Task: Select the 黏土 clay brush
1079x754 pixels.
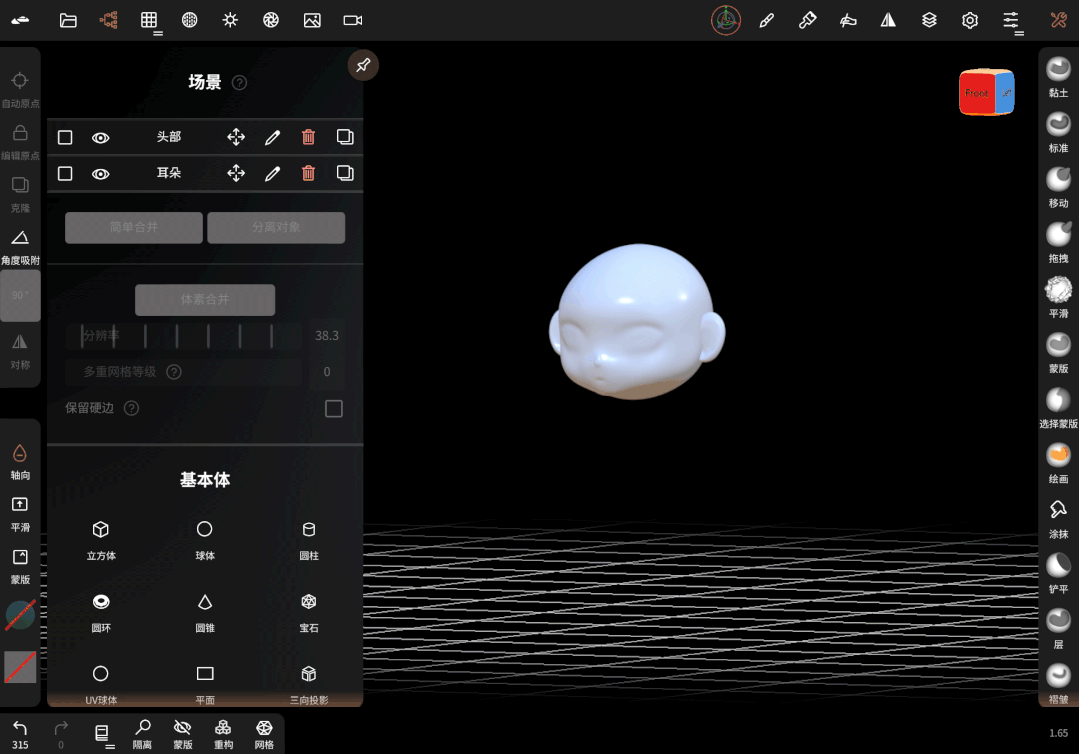Action: (x=1058, y=76)
